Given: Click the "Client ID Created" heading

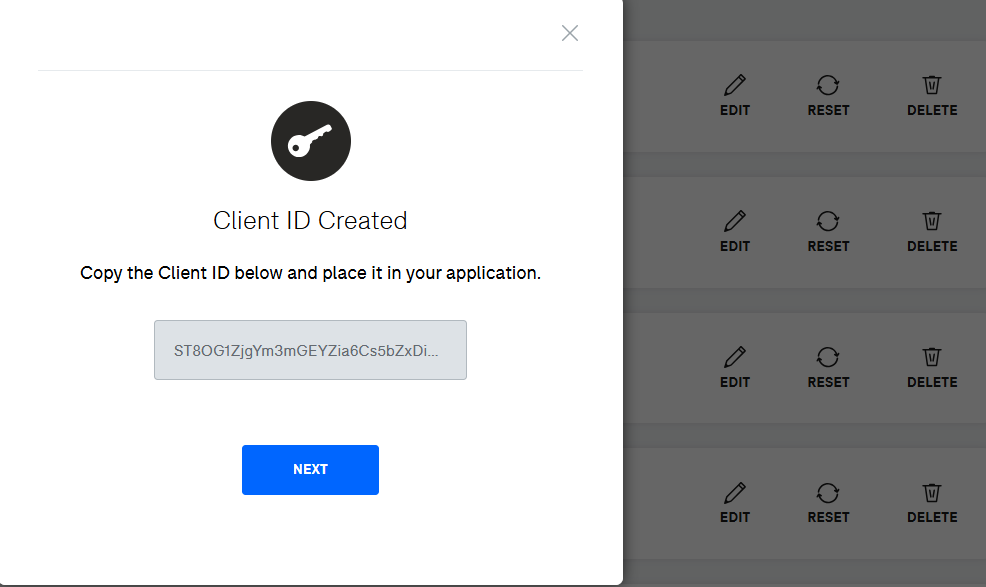Looking at the screenshot, I should [x=310, y=221].
